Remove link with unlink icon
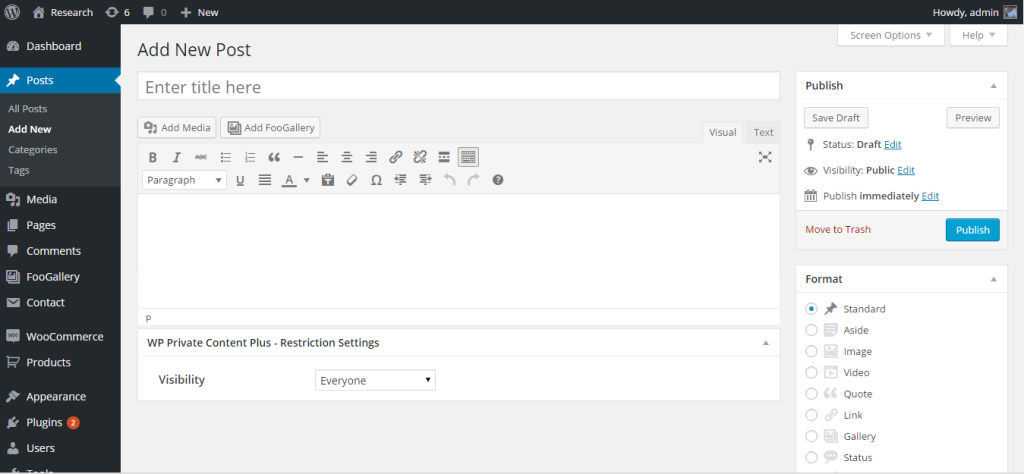This screenshot has width=1024, height=474. (420, 157)
